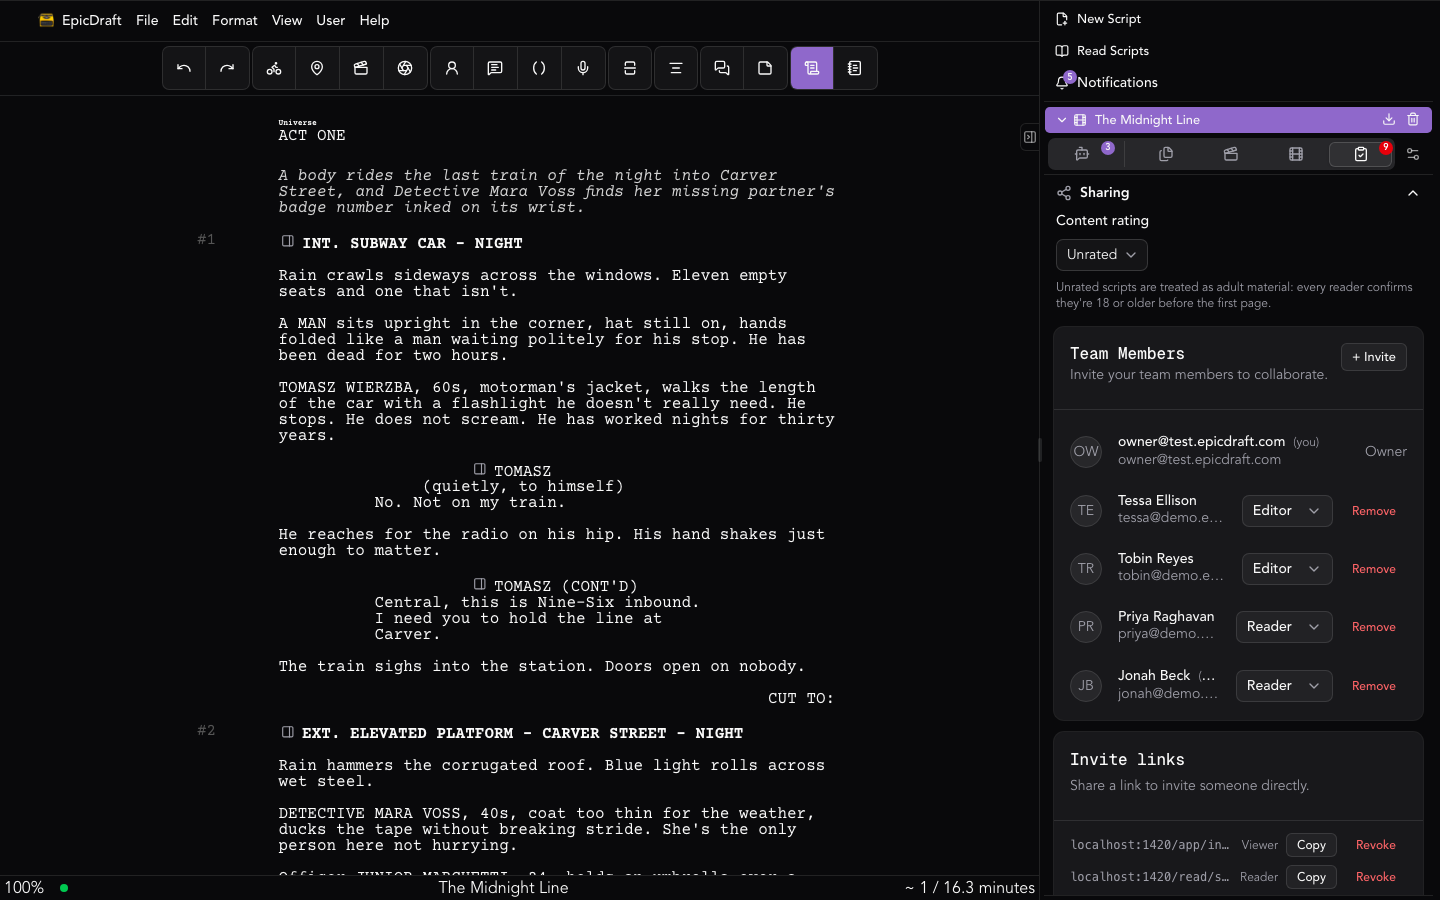Change Priya Raghavan's Reader role dropdown
The width and height of the screenshot is (1440, 900).
1284,627
